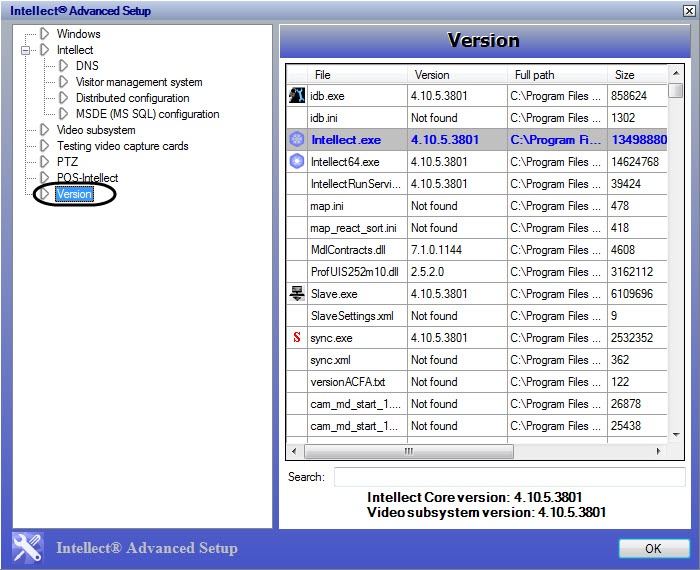Screen dimensions: 700x570
Task: Click version 7.1.0.1144 cell
Action: [x=457, y=250]
